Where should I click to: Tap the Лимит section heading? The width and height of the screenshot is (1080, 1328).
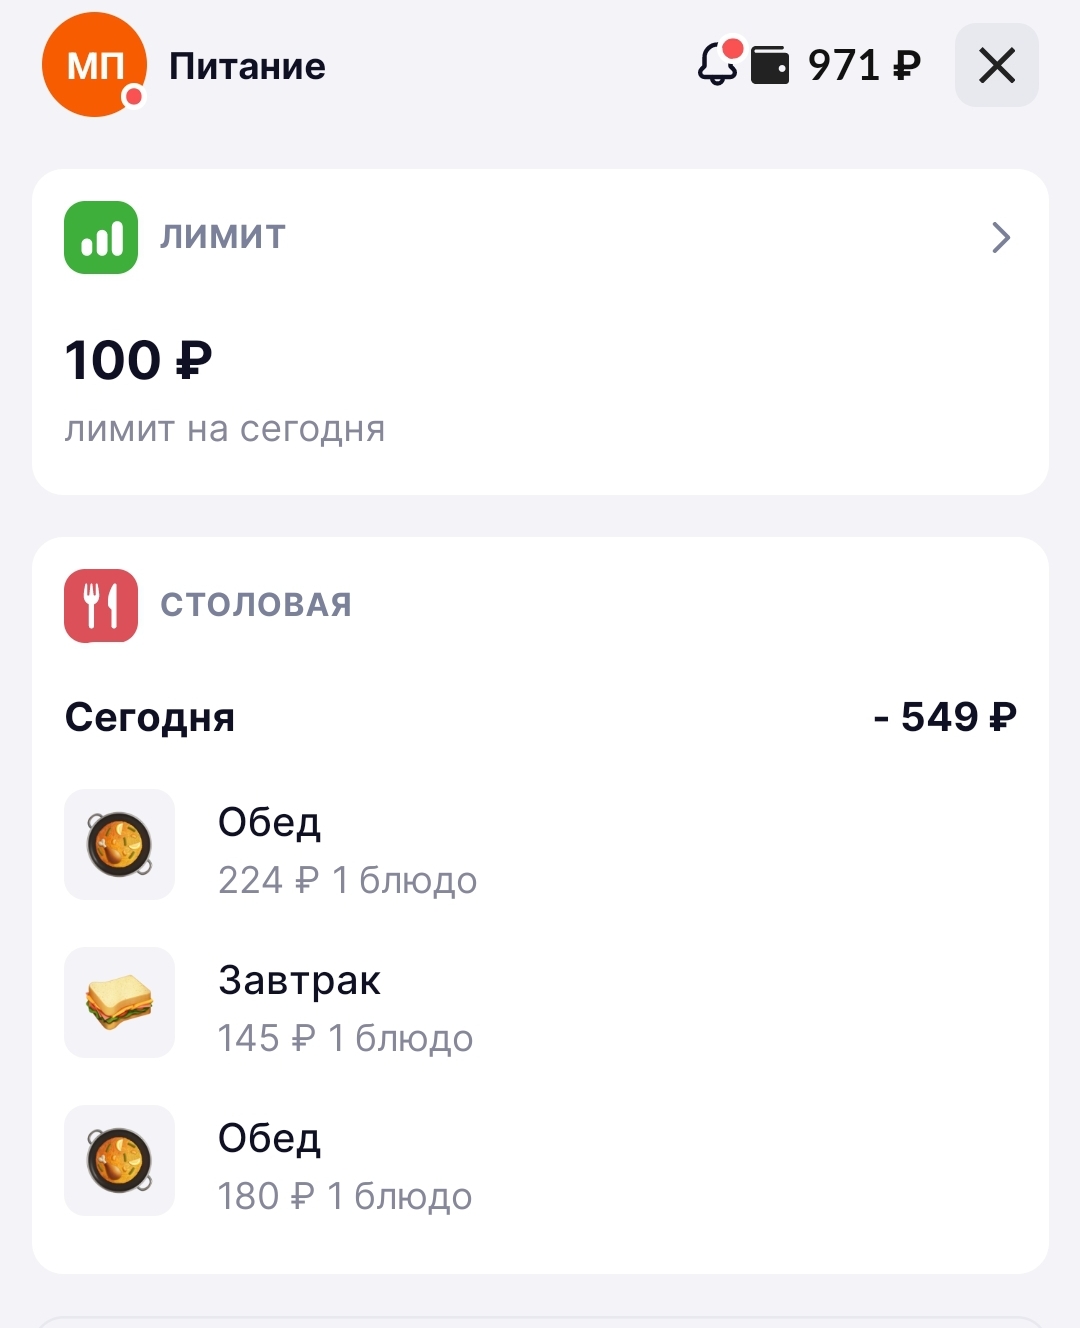[x=223, y=237]
